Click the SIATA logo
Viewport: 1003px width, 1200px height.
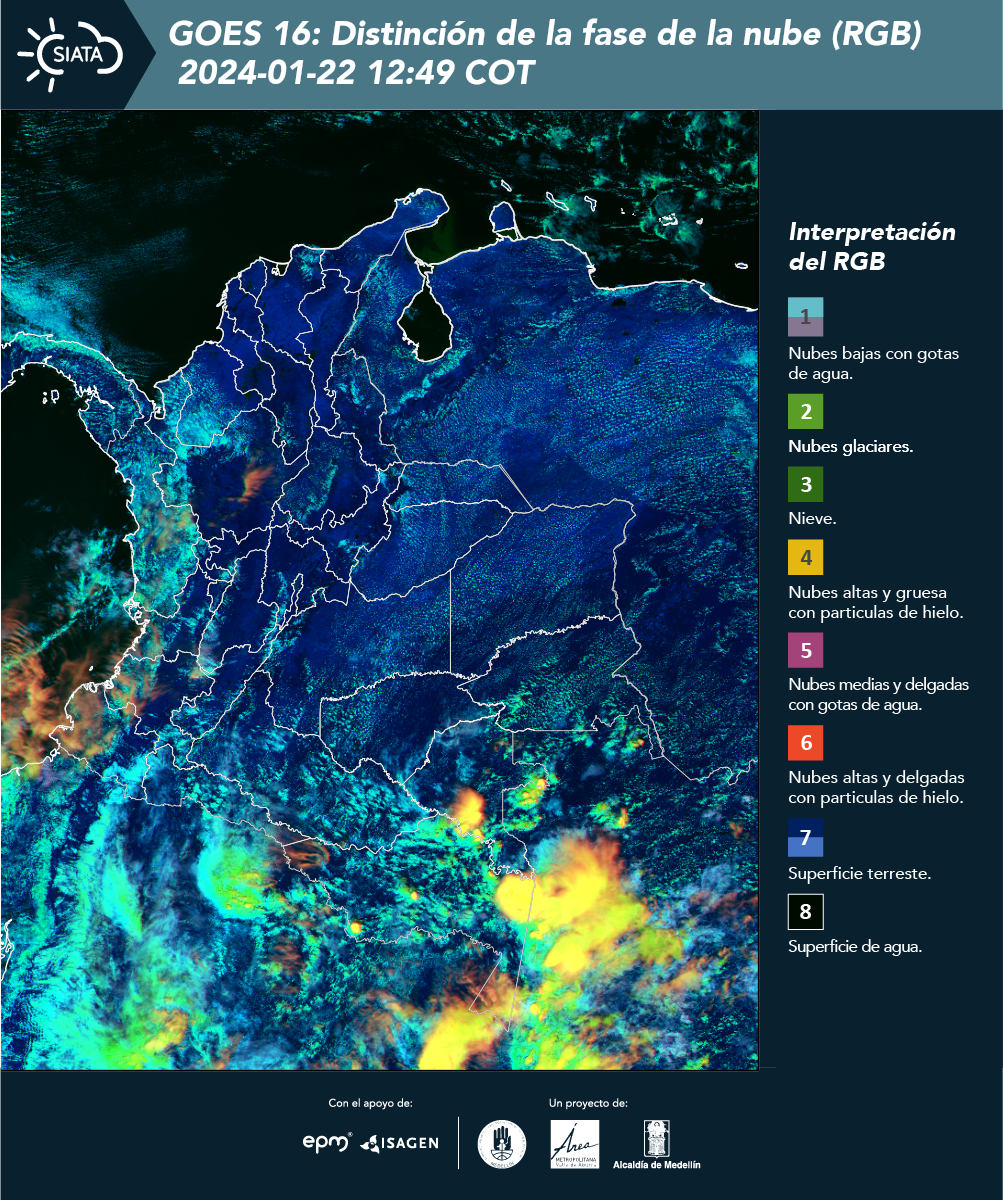[70, 53]
